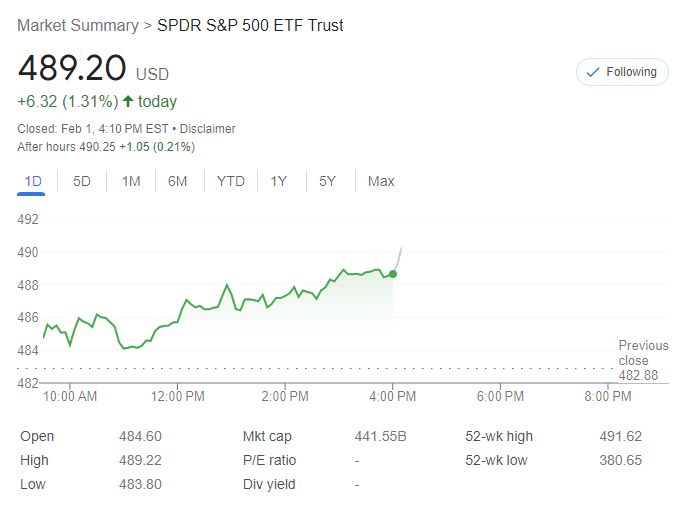
Task: Click the Previous close label
Action: (x=643, y=353)
